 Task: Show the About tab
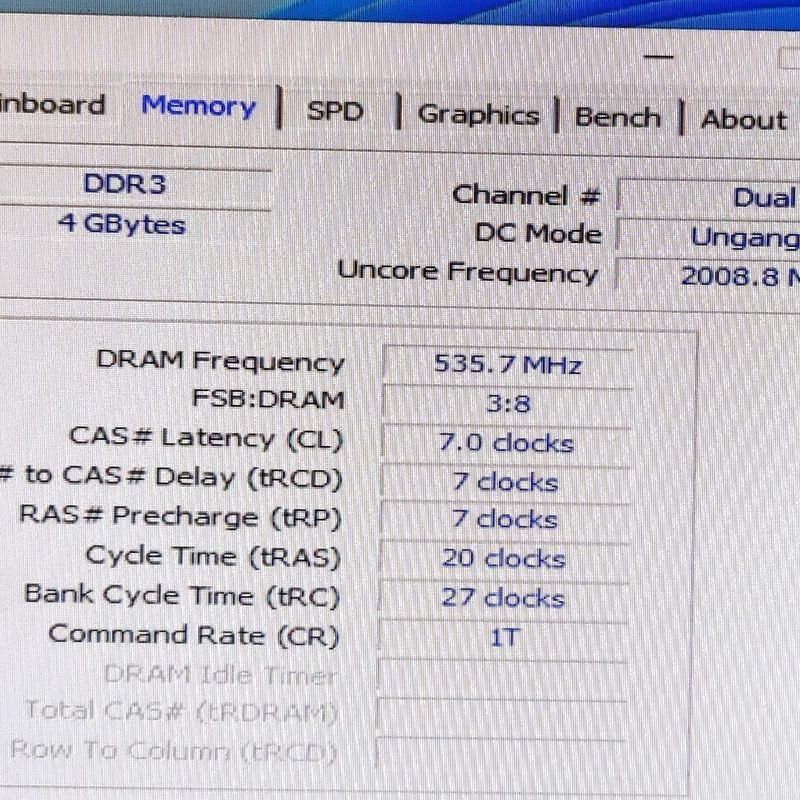(743, 120)
